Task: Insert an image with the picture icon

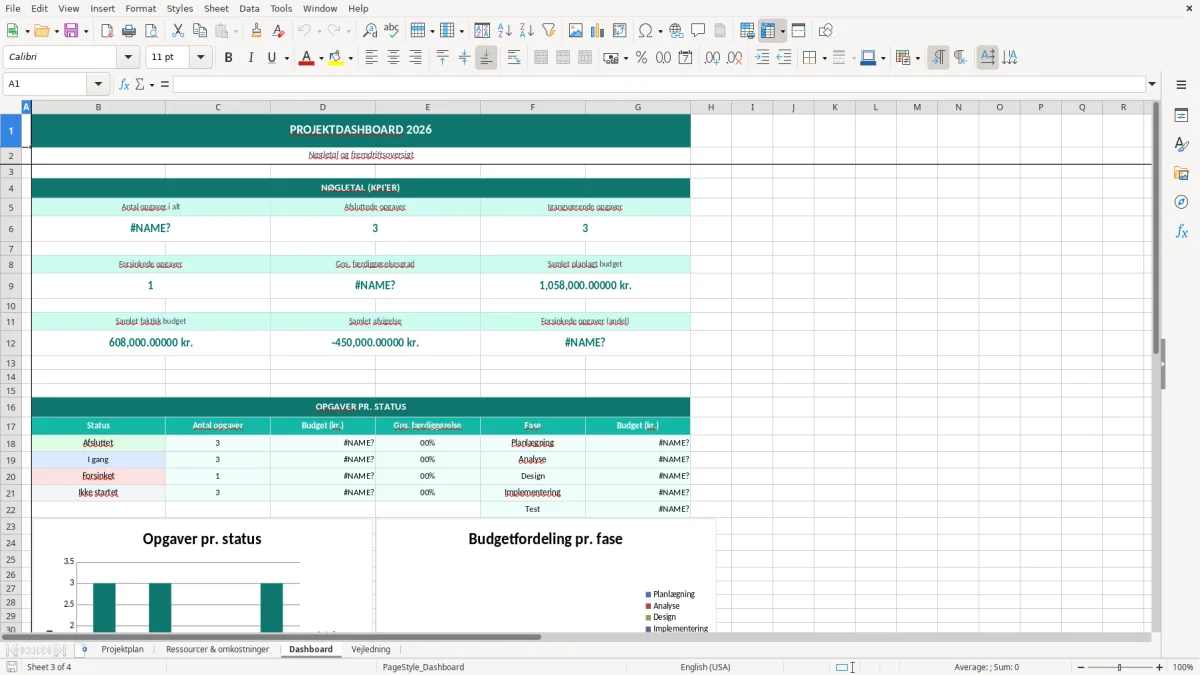Action: 576,31
